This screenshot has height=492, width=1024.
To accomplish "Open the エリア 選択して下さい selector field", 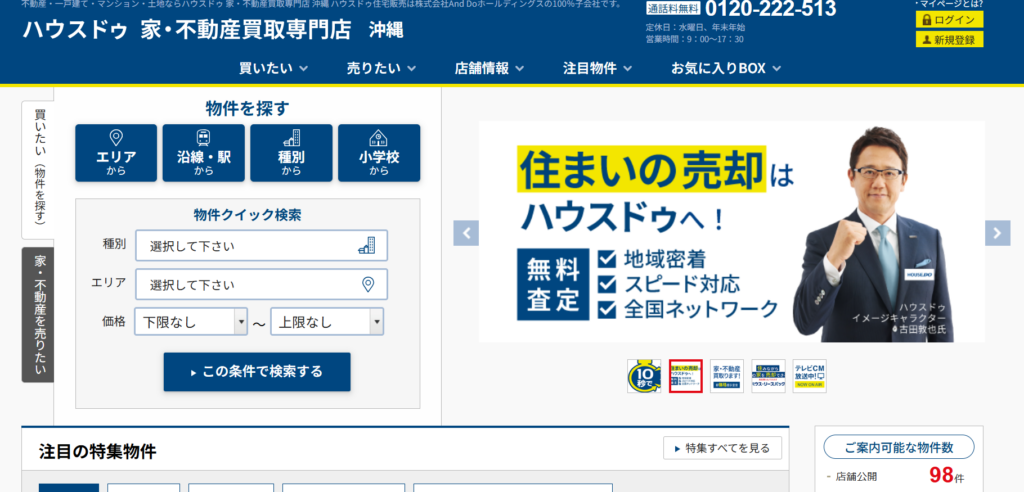I will click(x=261, y=285).
